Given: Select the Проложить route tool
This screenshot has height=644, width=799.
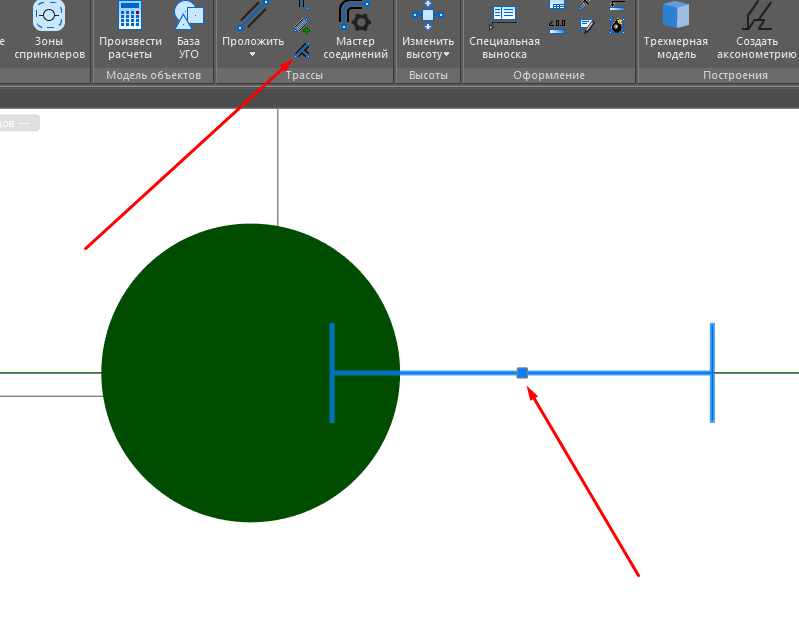Looking at the screenshot, I should 253,17.
